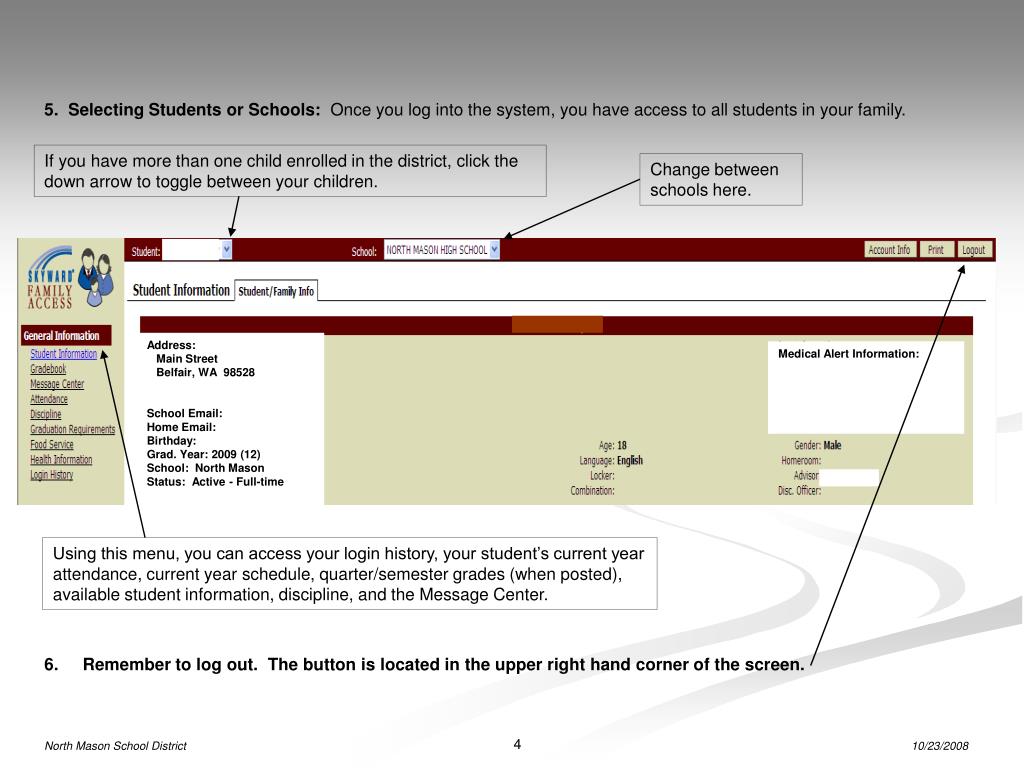Go to the Food Service link

click(52, 444)
